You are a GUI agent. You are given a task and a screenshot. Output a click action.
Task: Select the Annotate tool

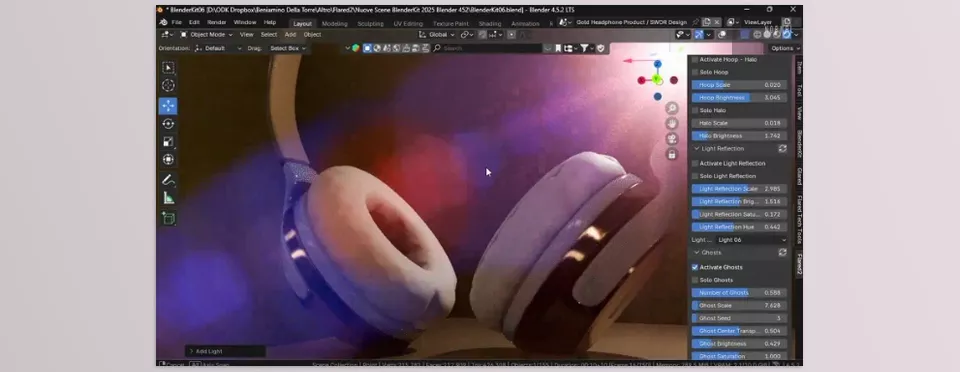(x=168, y=180)
